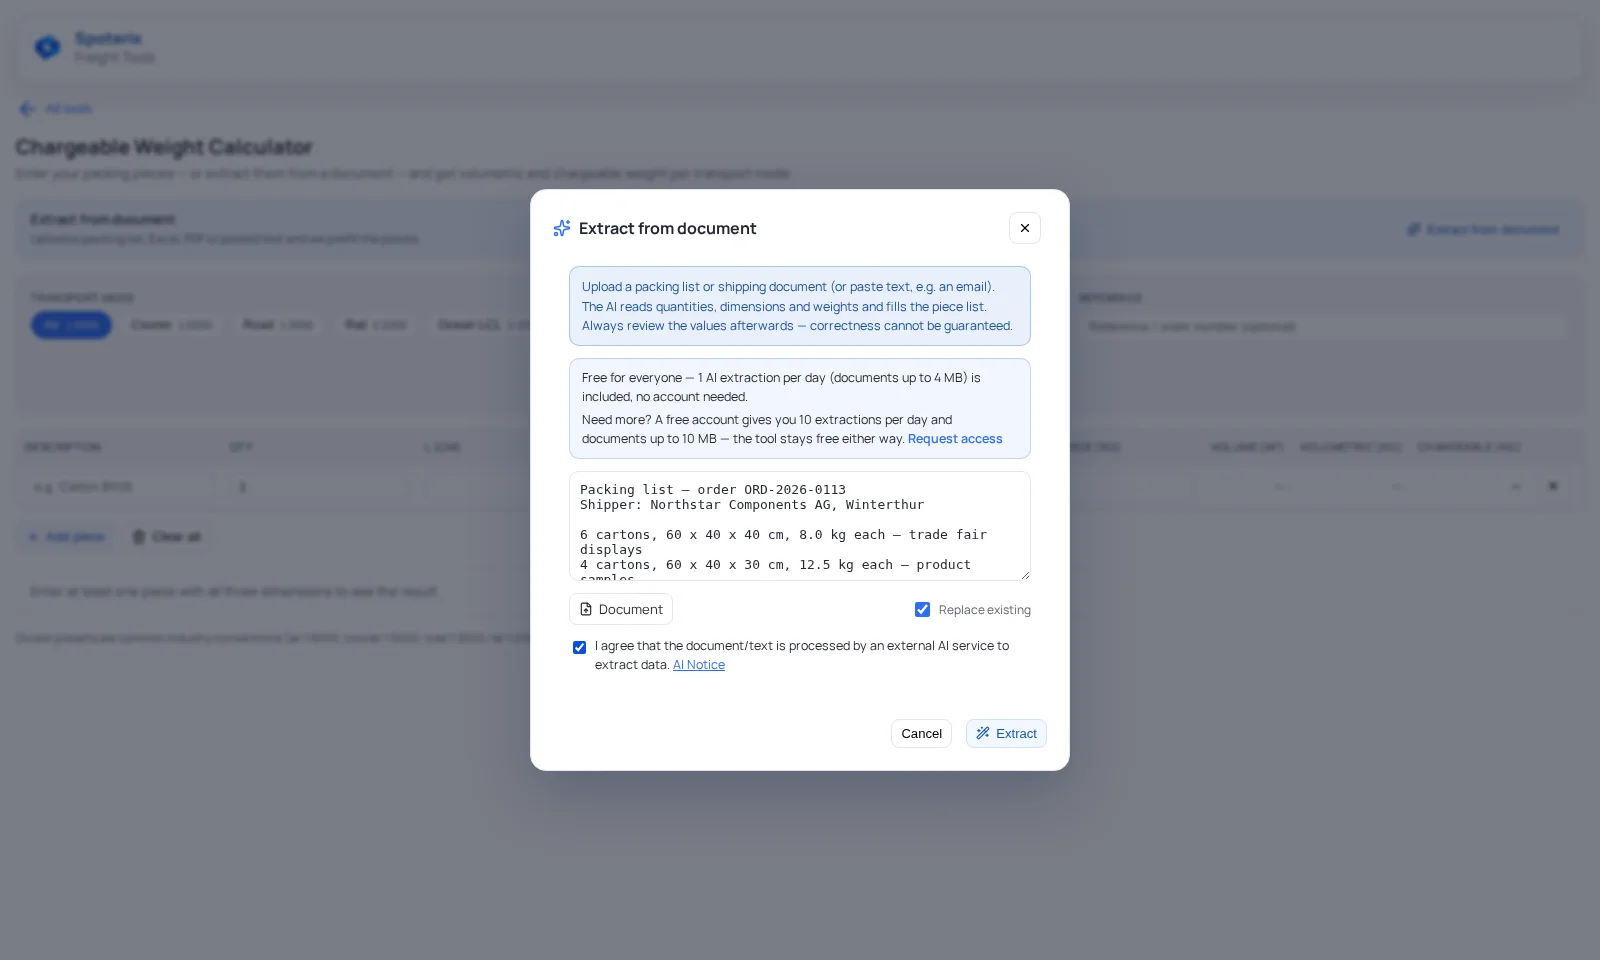Image resolution: width=1600 pixels, height=960 pixels.
Task: Open the Request access link
Action: (955, 439)
